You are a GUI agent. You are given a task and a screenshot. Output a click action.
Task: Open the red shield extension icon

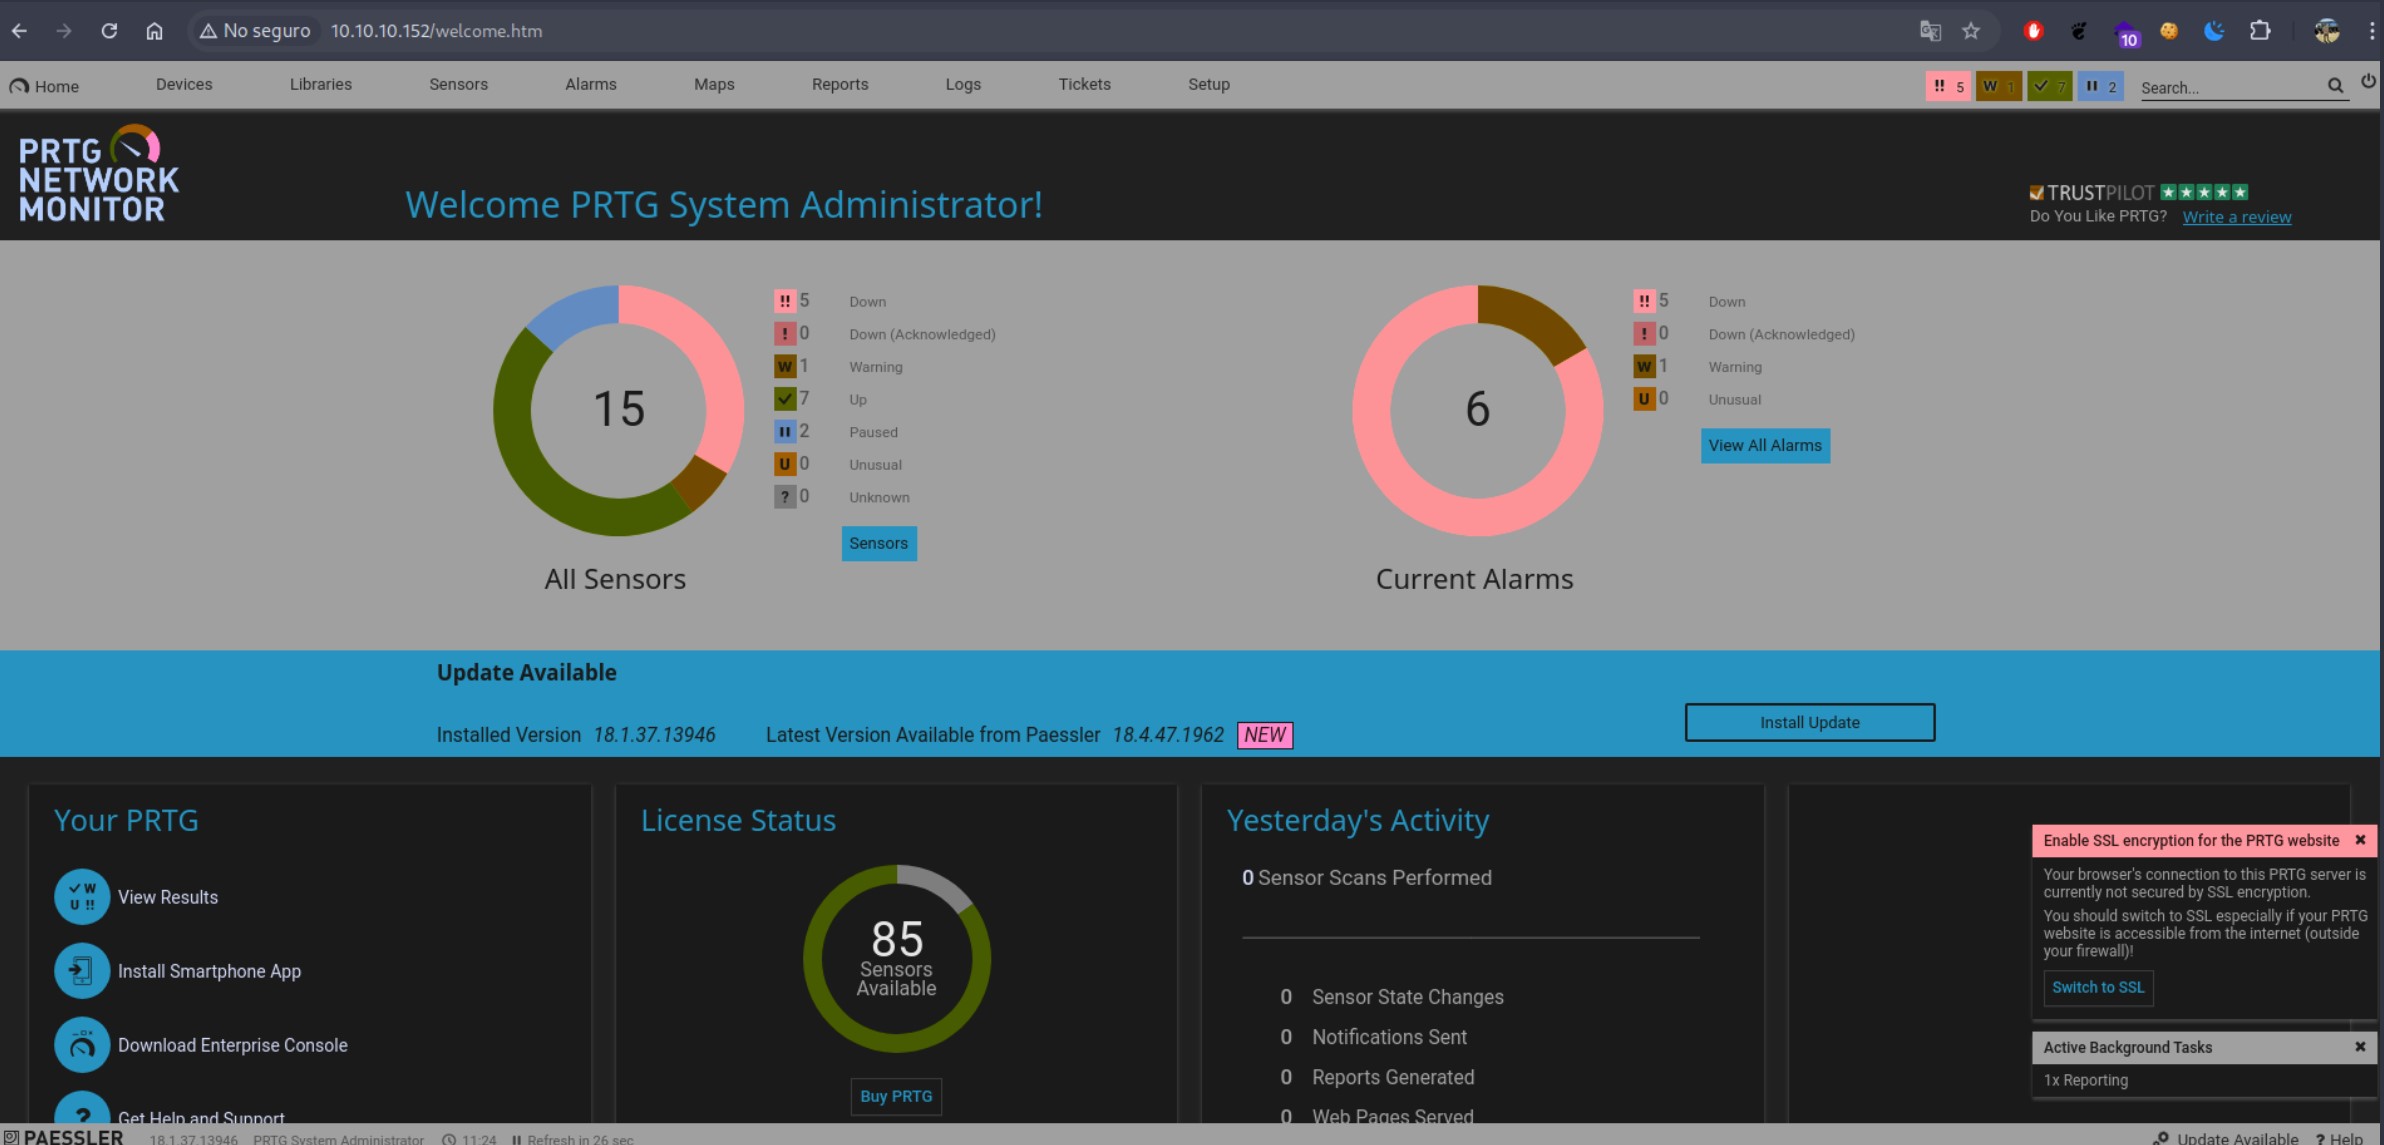tap(2033, 31)
